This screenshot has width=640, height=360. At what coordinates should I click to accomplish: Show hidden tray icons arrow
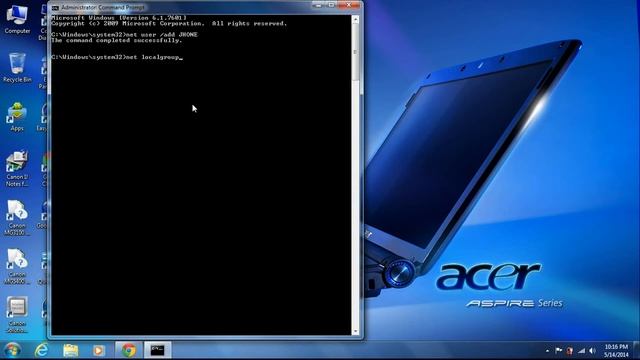[x=547, y=351]
